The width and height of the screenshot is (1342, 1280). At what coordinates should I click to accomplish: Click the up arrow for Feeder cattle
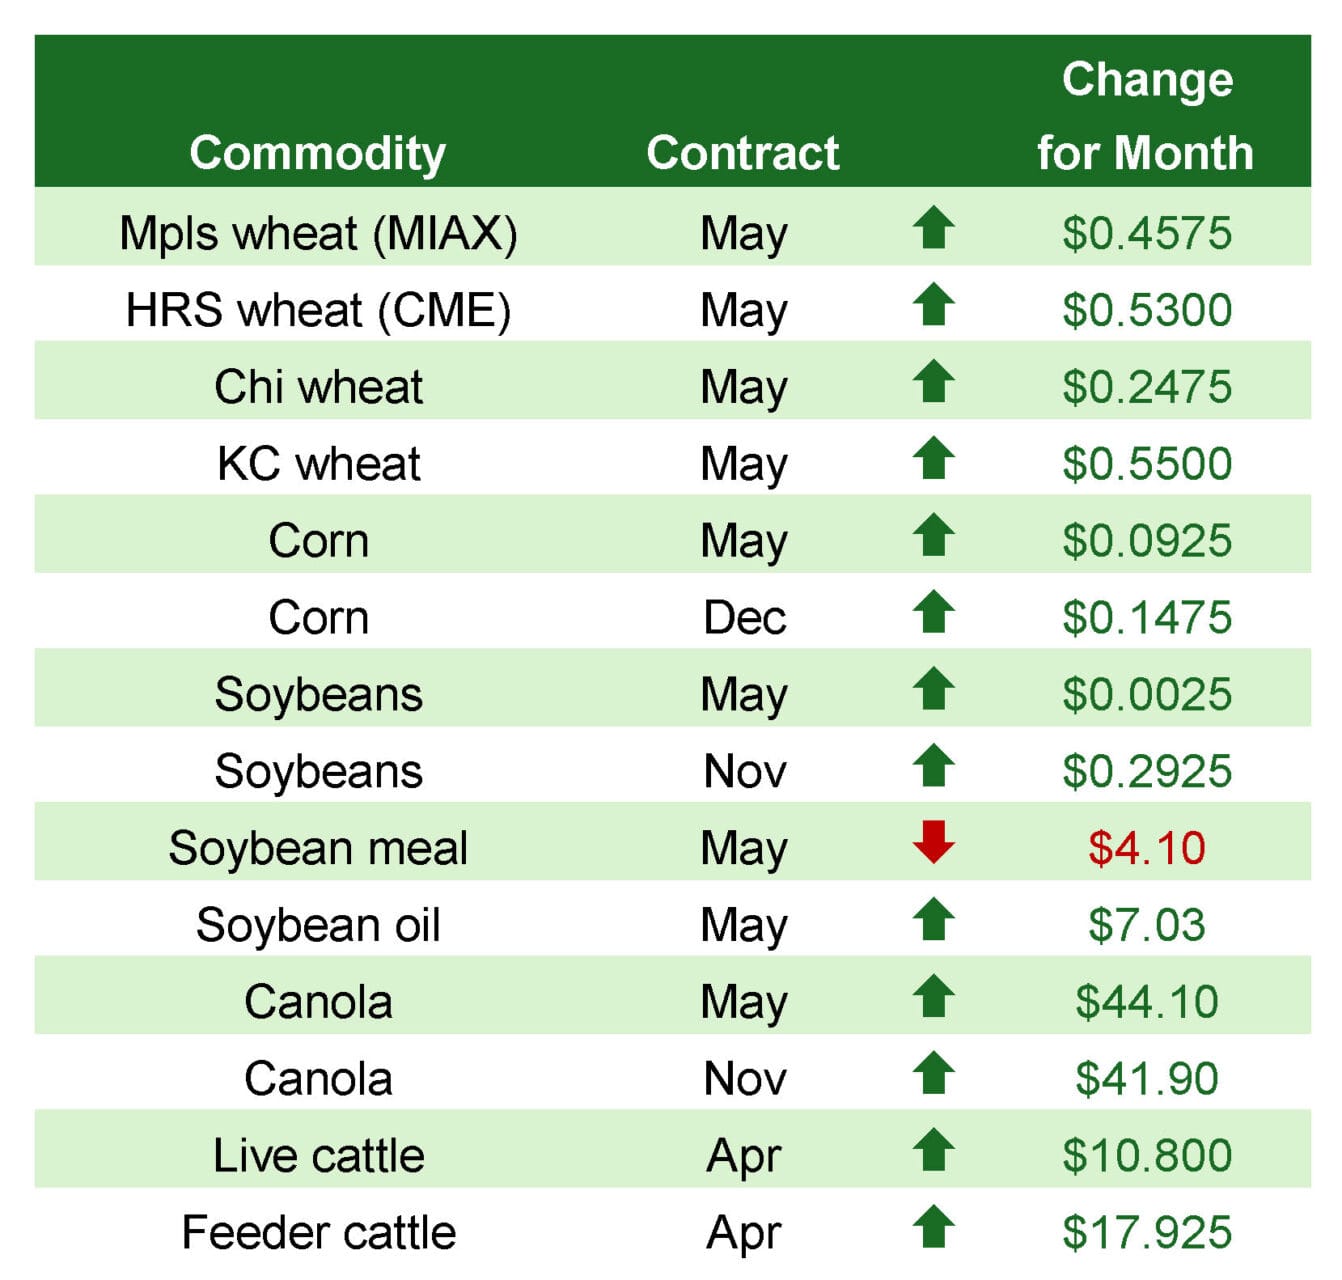click(x=933, y=1227)
